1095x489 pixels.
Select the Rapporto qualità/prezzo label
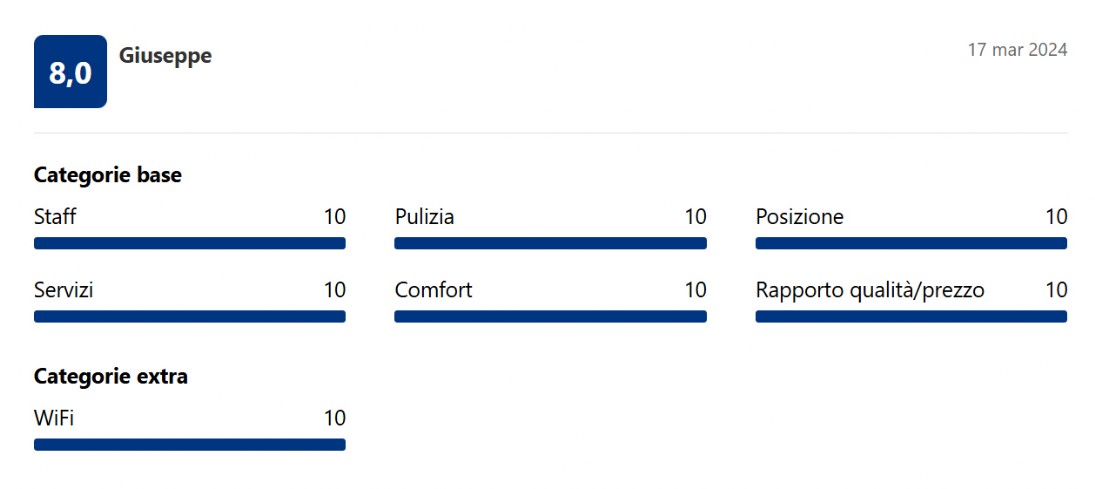[x=870, y=291]
